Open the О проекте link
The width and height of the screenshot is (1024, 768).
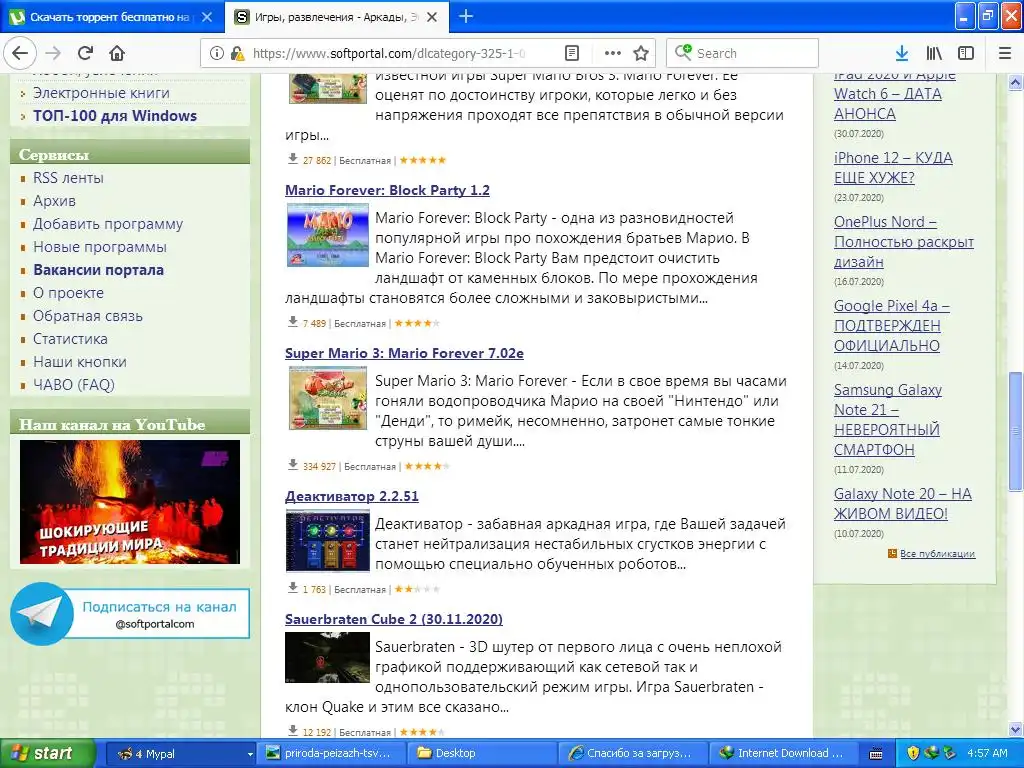(x=68, y=293)
